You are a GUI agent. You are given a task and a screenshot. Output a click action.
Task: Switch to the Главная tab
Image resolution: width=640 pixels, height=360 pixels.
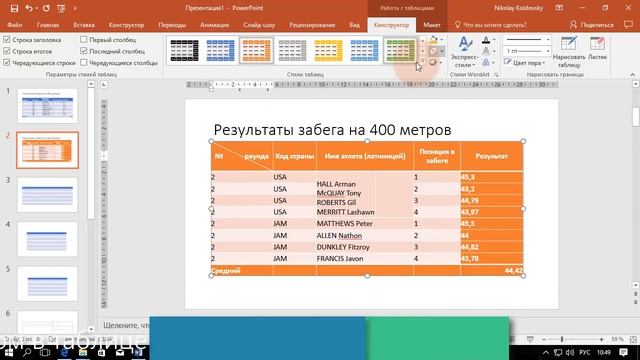(48, 25)
